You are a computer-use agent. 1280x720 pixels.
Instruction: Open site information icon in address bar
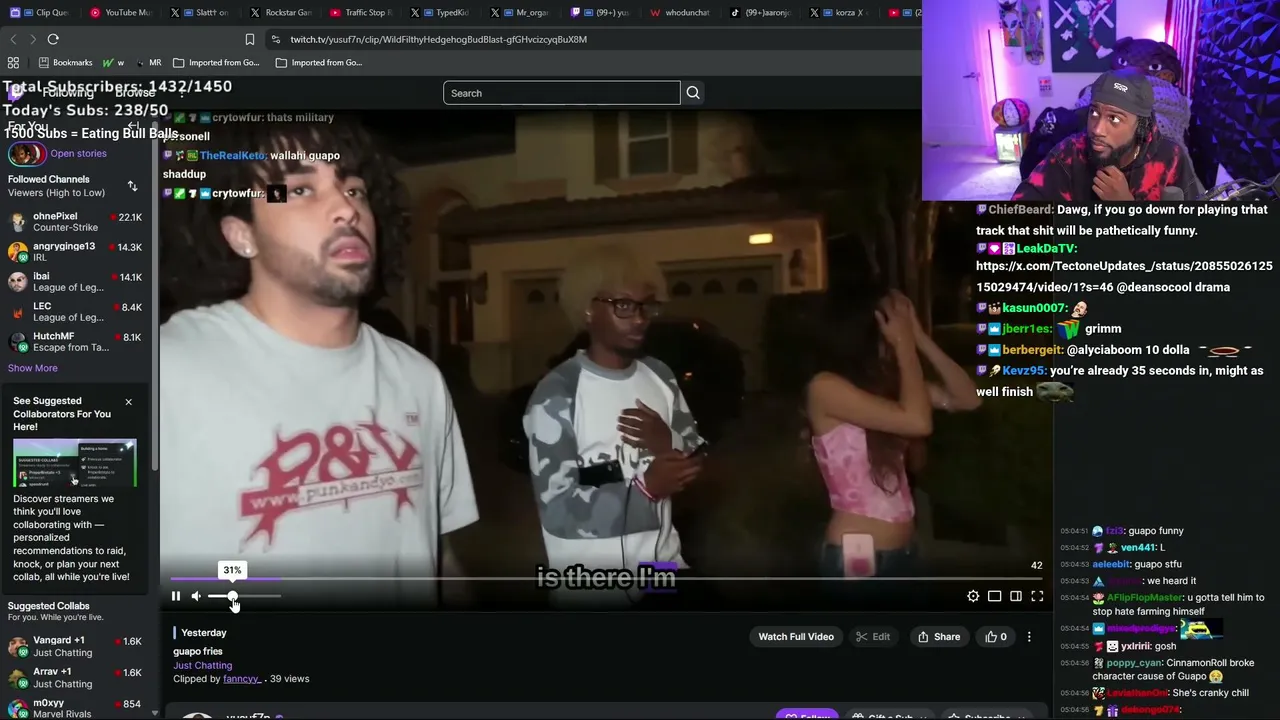276,39
